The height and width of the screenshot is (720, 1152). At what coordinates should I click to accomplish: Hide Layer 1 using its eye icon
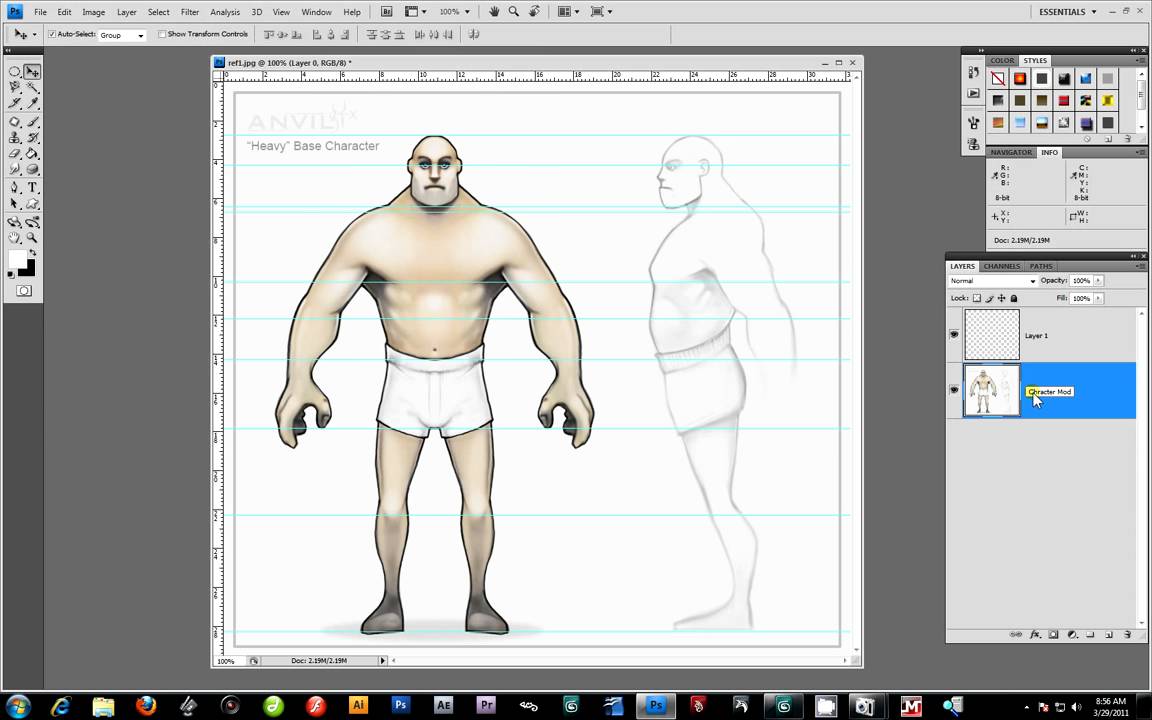954,334
